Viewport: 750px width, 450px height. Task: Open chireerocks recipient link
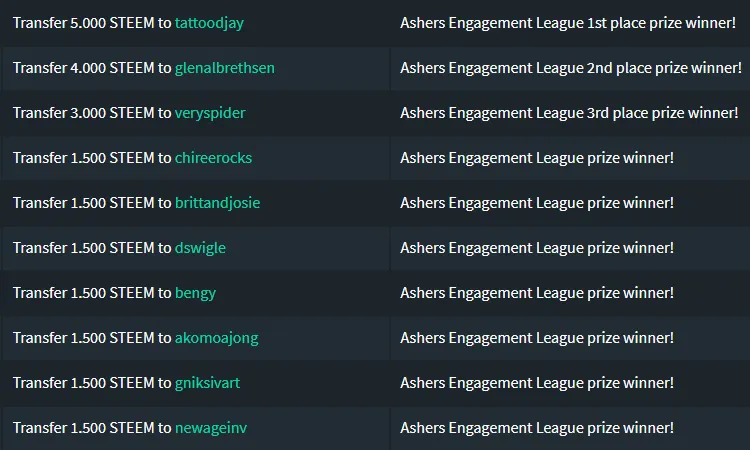[213, 158]
